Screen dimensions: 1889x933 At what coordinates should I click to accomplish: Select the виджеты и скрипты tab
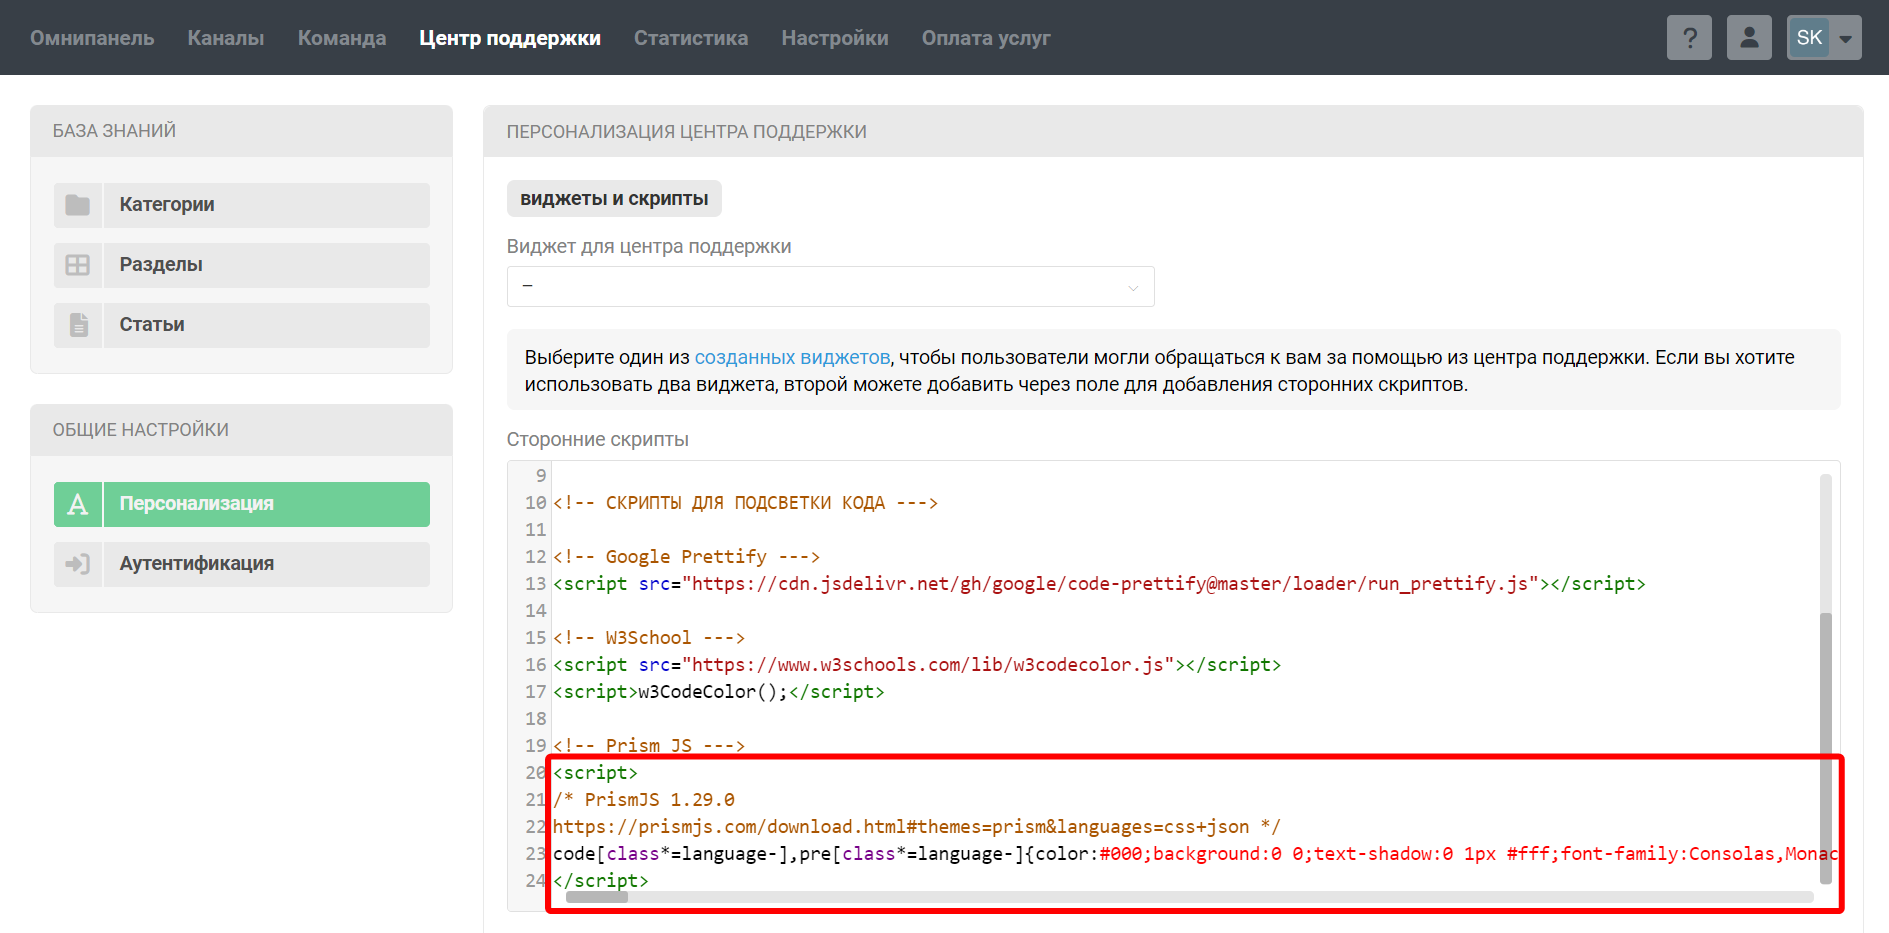(x=614, y=198)
